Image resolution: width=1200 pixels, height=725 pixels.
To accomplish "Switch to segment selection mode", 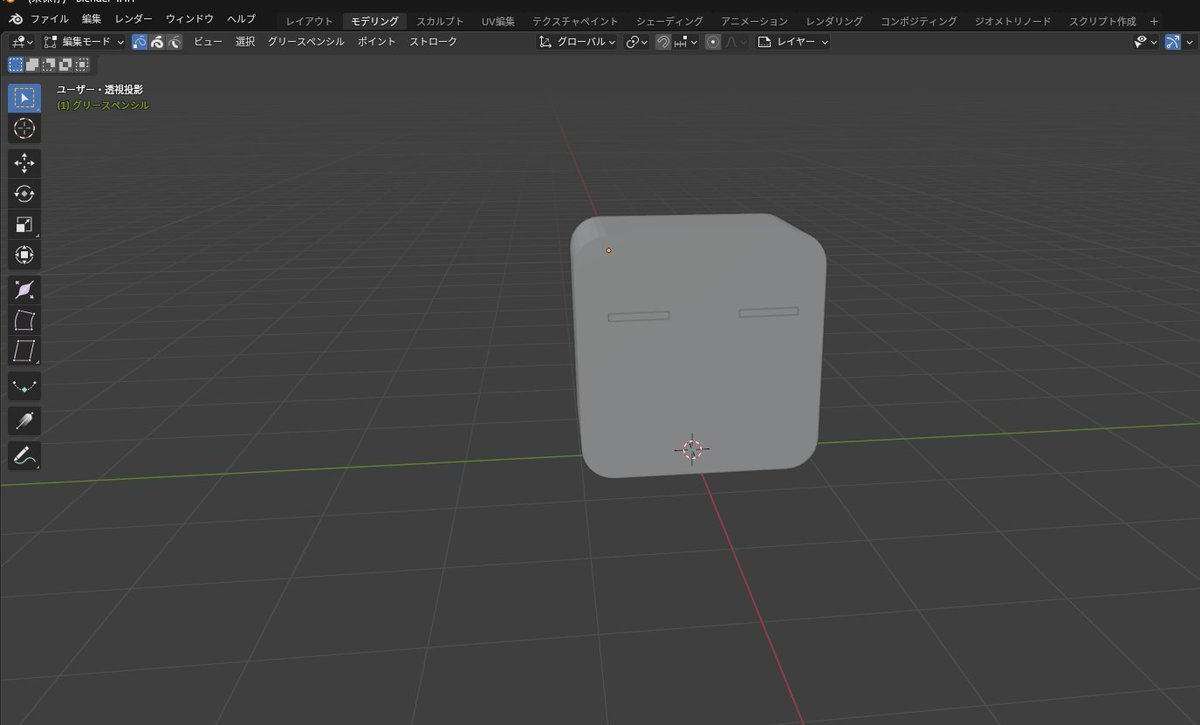I will 175,42.
